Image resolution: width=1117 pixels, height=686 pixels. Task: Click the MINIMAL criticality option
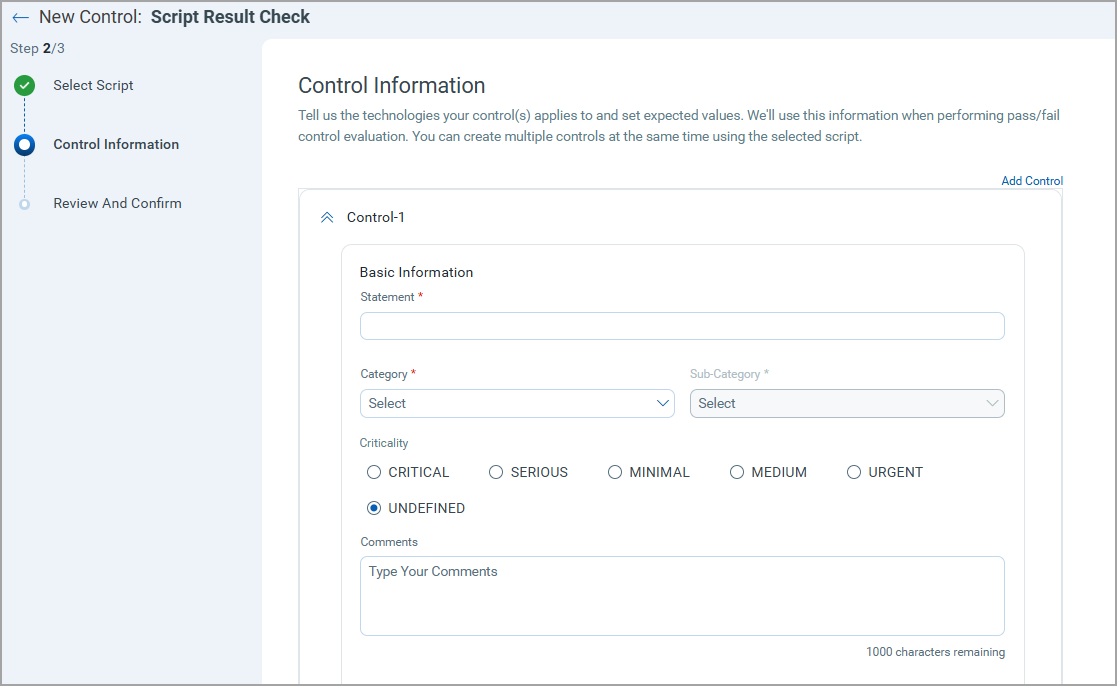coord(614,471)
